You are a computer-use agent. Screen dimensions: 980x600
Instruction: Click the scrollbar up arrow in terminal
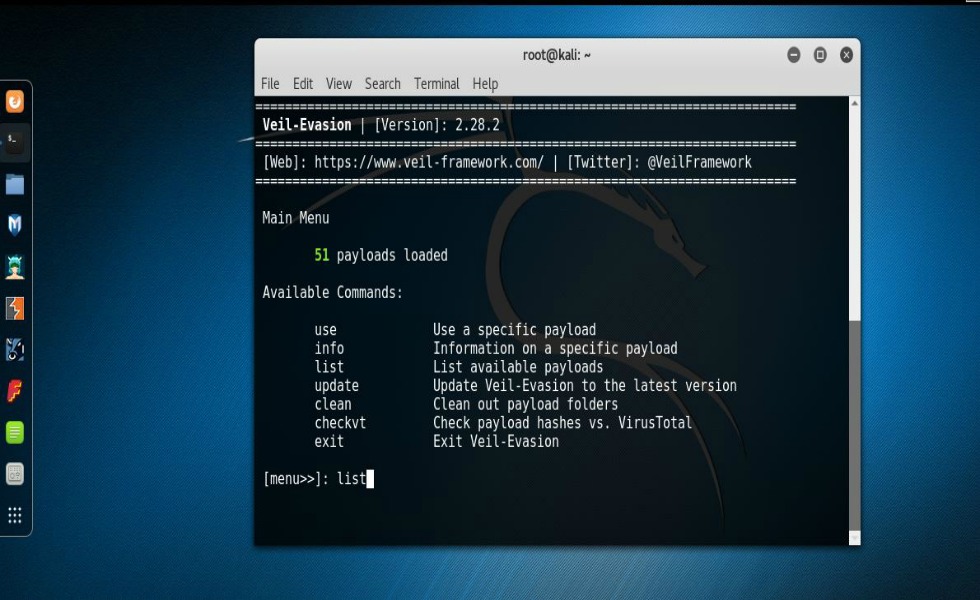coord(854,102)
